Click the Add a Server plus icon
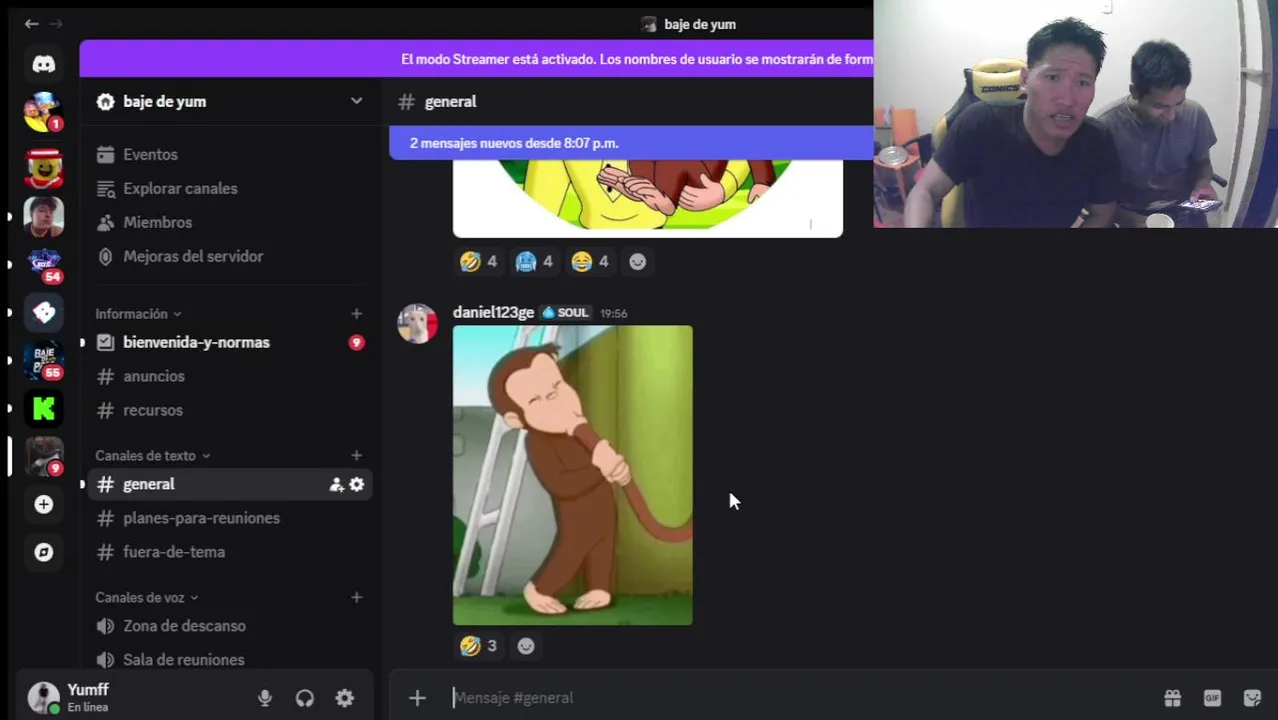The width and height of the screenshot is (1278, 720). [43, 504]
